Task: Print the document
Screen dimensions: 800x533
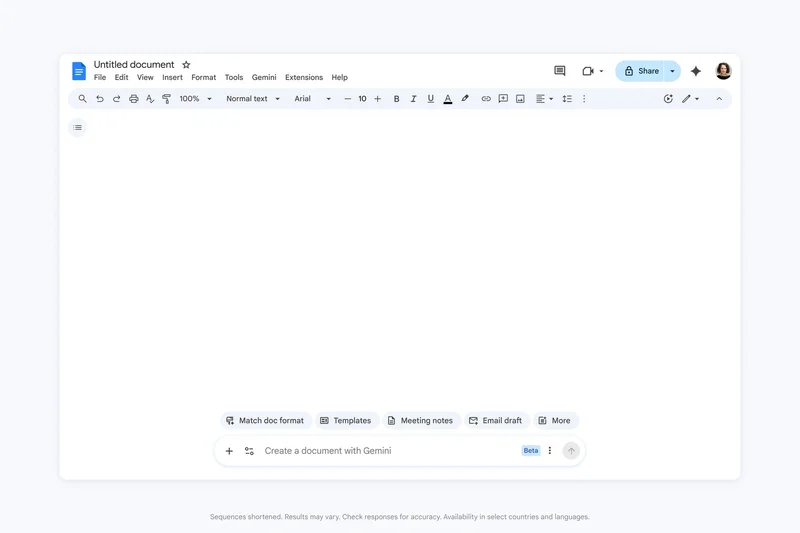Action: pos(134,99)
